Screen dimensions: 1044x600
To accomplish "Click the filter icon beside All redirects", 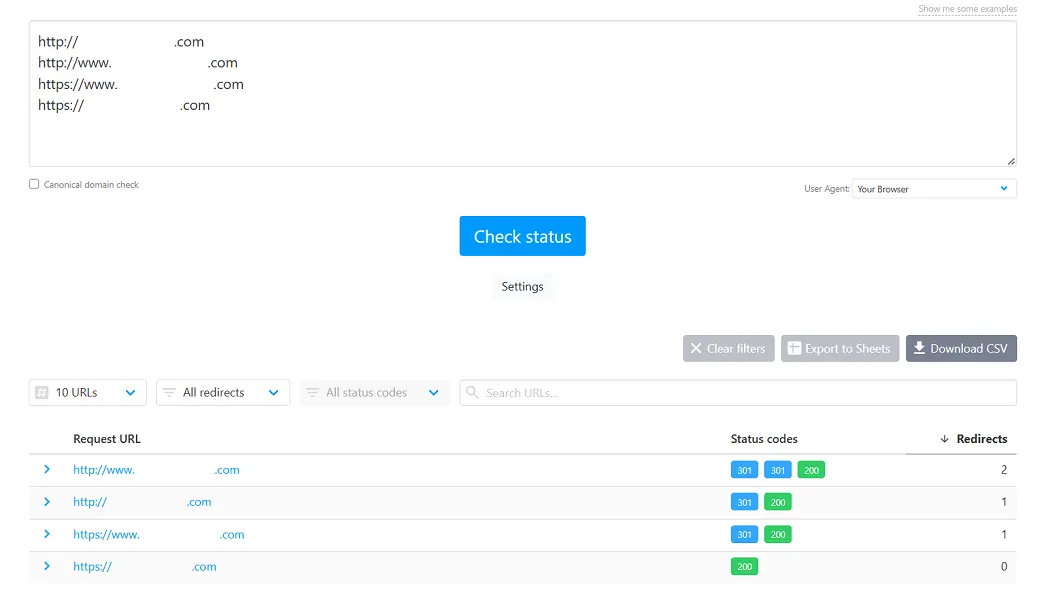I will coord(169,392).
